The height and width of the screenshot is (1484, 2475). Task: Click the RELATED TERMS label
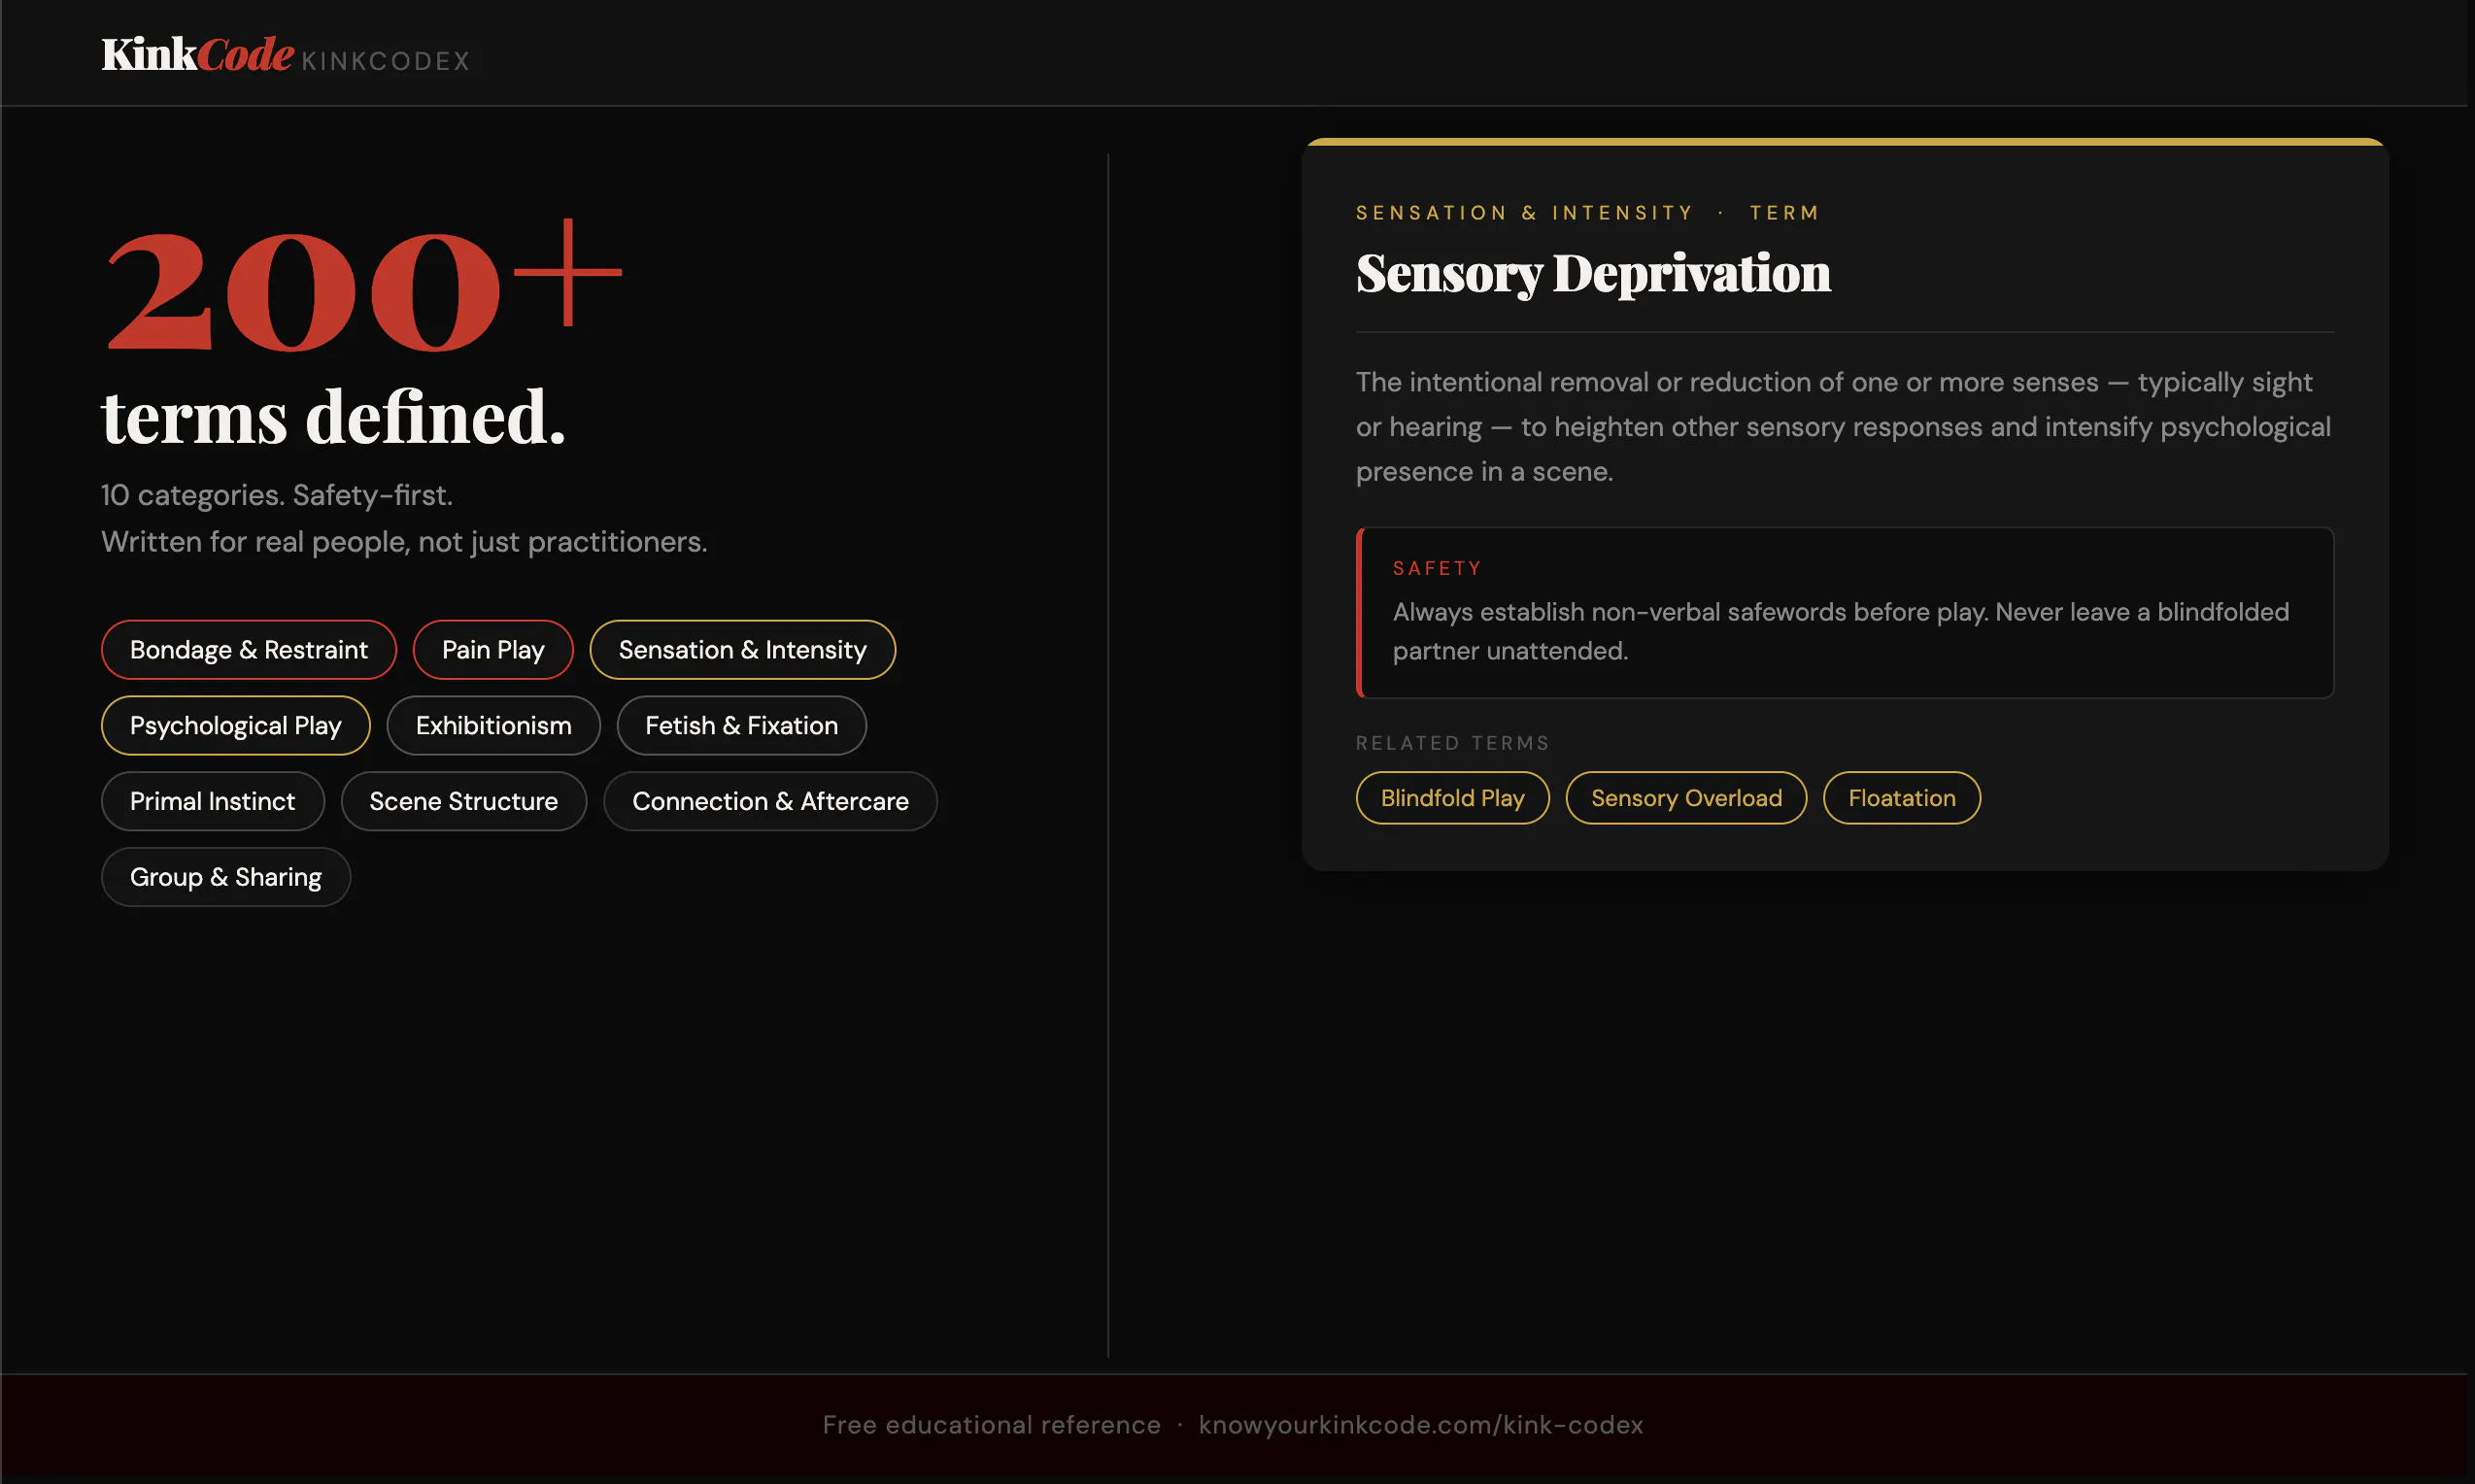(1452, 743)
